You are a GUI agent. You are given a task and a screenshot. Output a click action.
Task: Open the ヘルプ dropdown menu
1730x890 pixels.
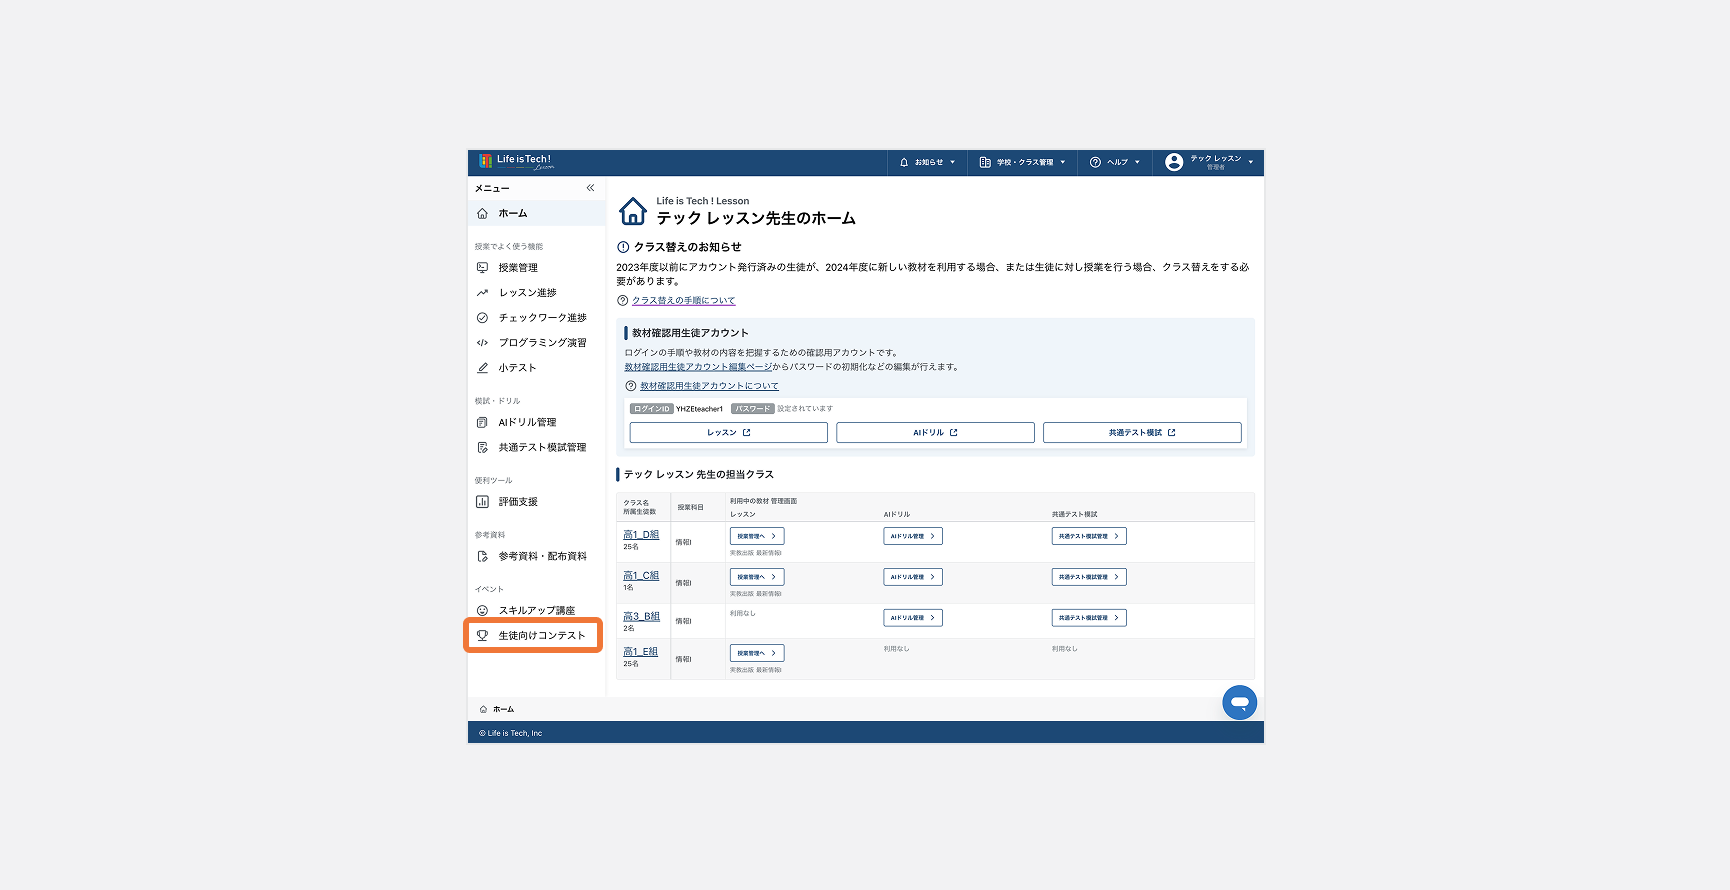(1115, 162)
